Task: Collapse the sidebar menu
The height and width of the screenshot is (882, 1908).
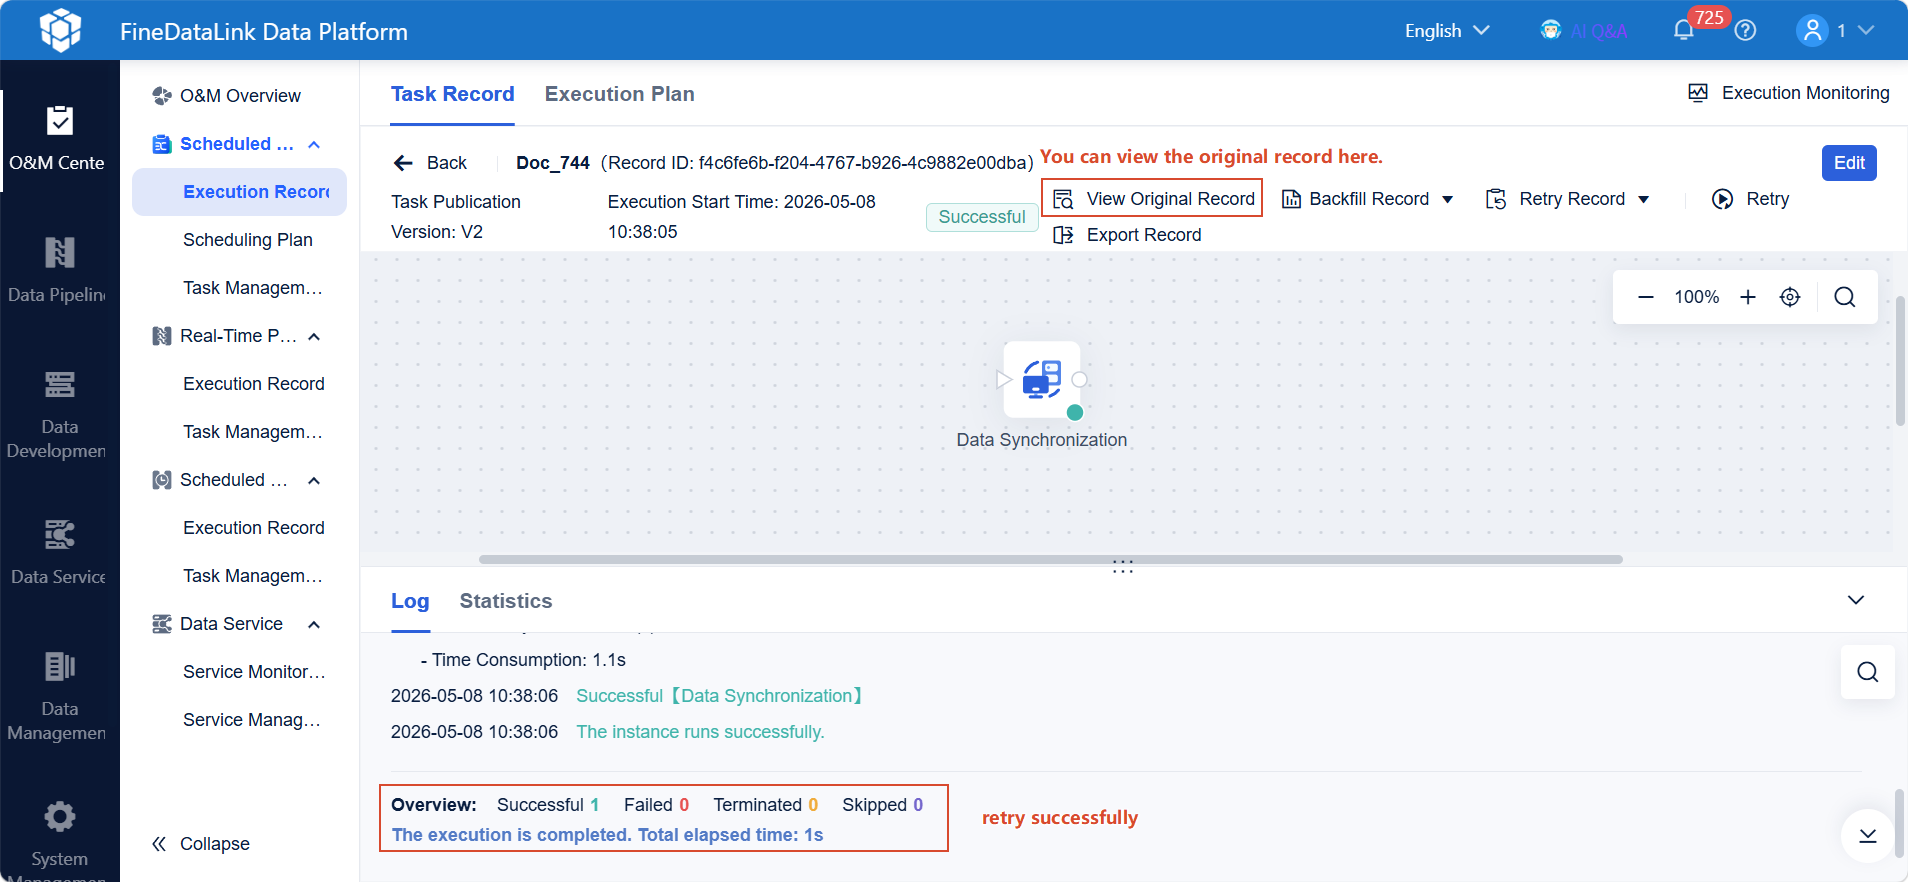Action: (x=200, y=844)
